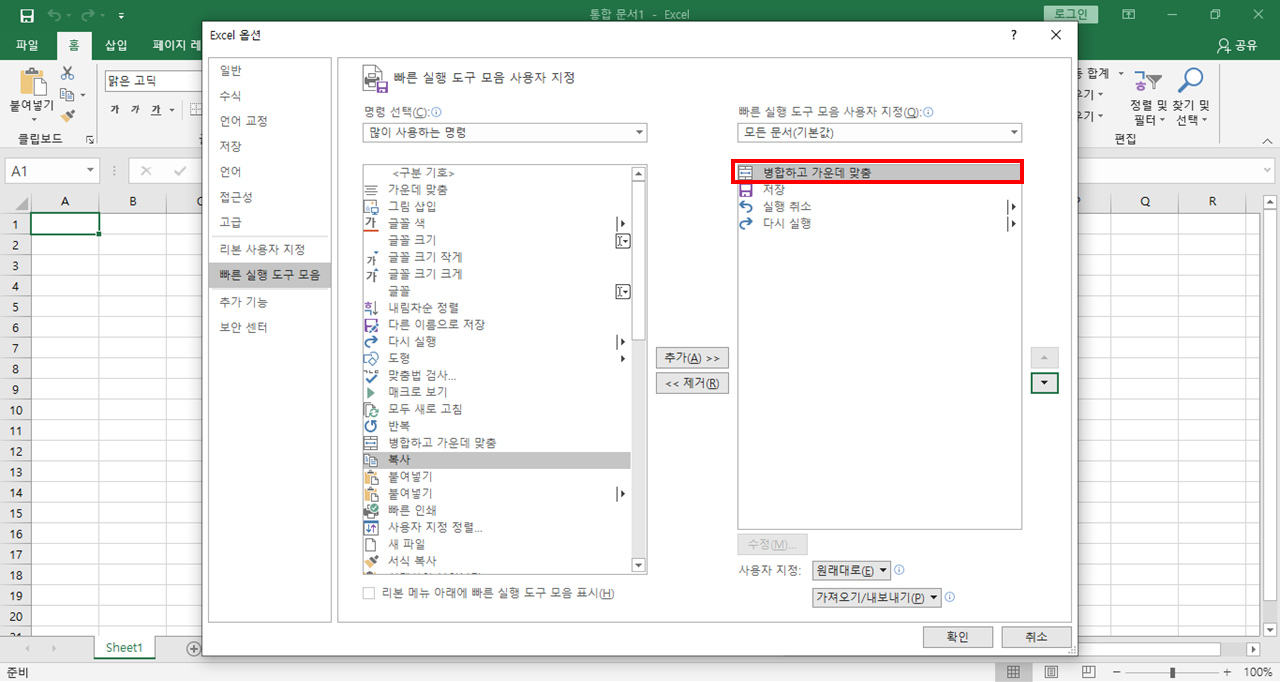Select 사용자 지정 정렬 command
This screenshot has height=682, width=1280.
pyautogui.click(x=496, y=527)
